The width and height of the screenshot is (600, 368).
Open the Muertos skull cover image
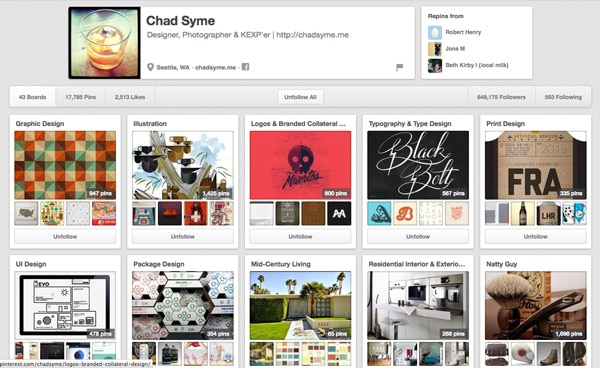click(x=300, y=165)
